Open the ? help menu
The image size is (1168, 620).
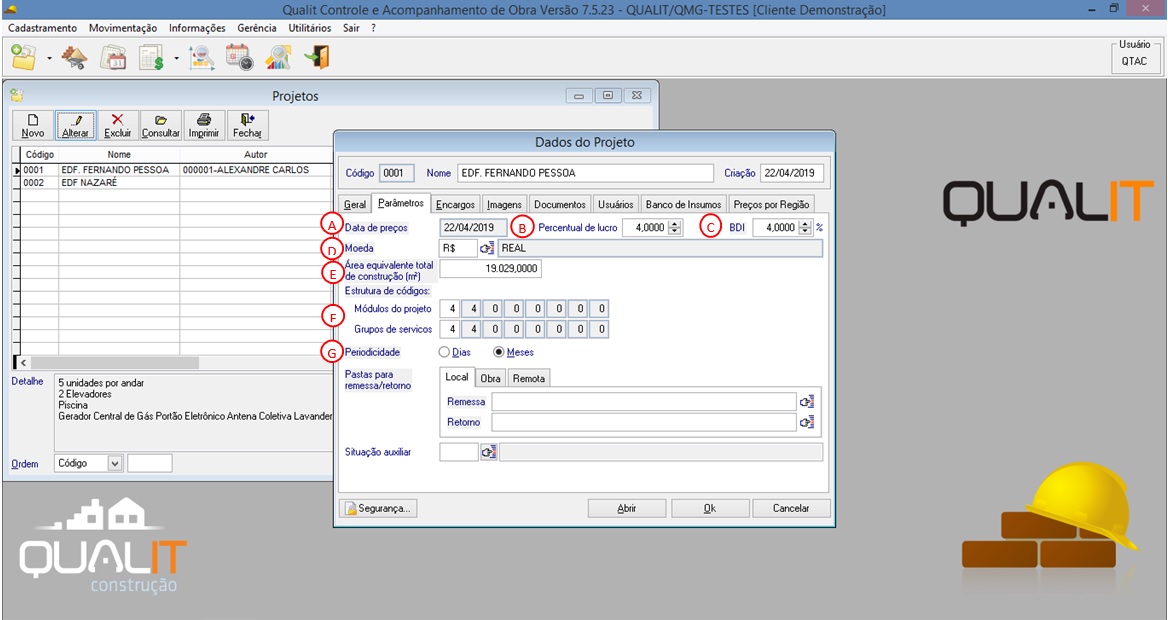click(373, 28)
